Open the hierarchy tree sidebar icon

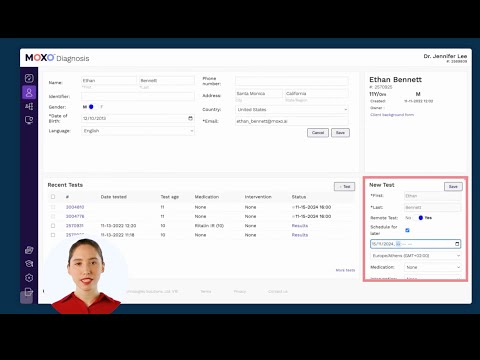(29, 106)
